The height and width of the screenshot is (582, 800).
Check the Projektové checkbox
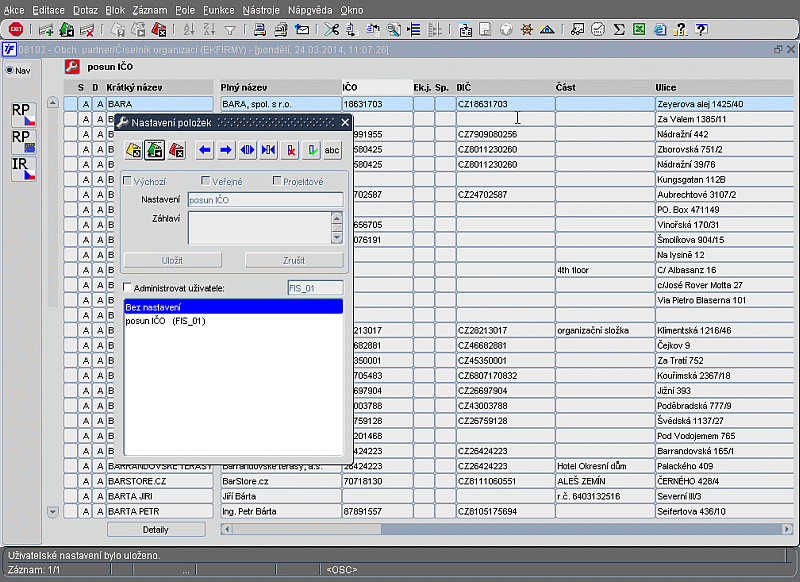click(277, 181)
